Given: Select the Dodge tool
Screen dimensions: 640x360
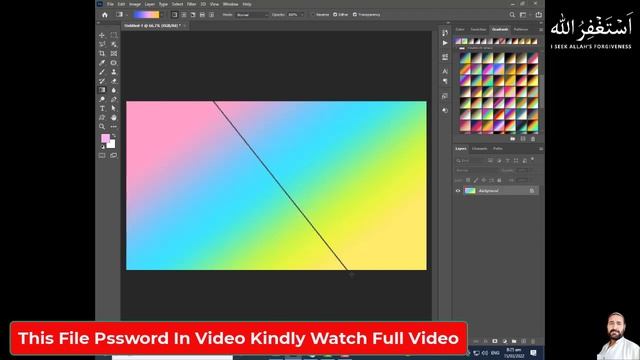Looking at the screenshot, I should coord(102,99).
